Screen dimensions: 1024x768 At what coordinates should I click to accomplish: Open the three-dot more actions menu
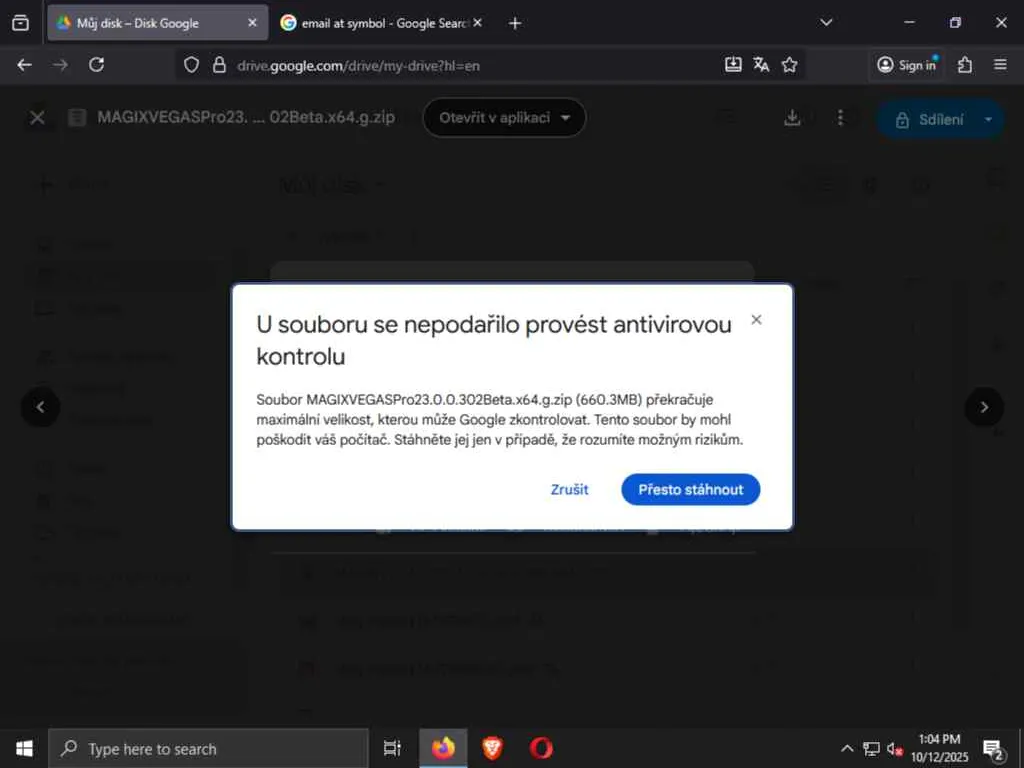point(840,118)
